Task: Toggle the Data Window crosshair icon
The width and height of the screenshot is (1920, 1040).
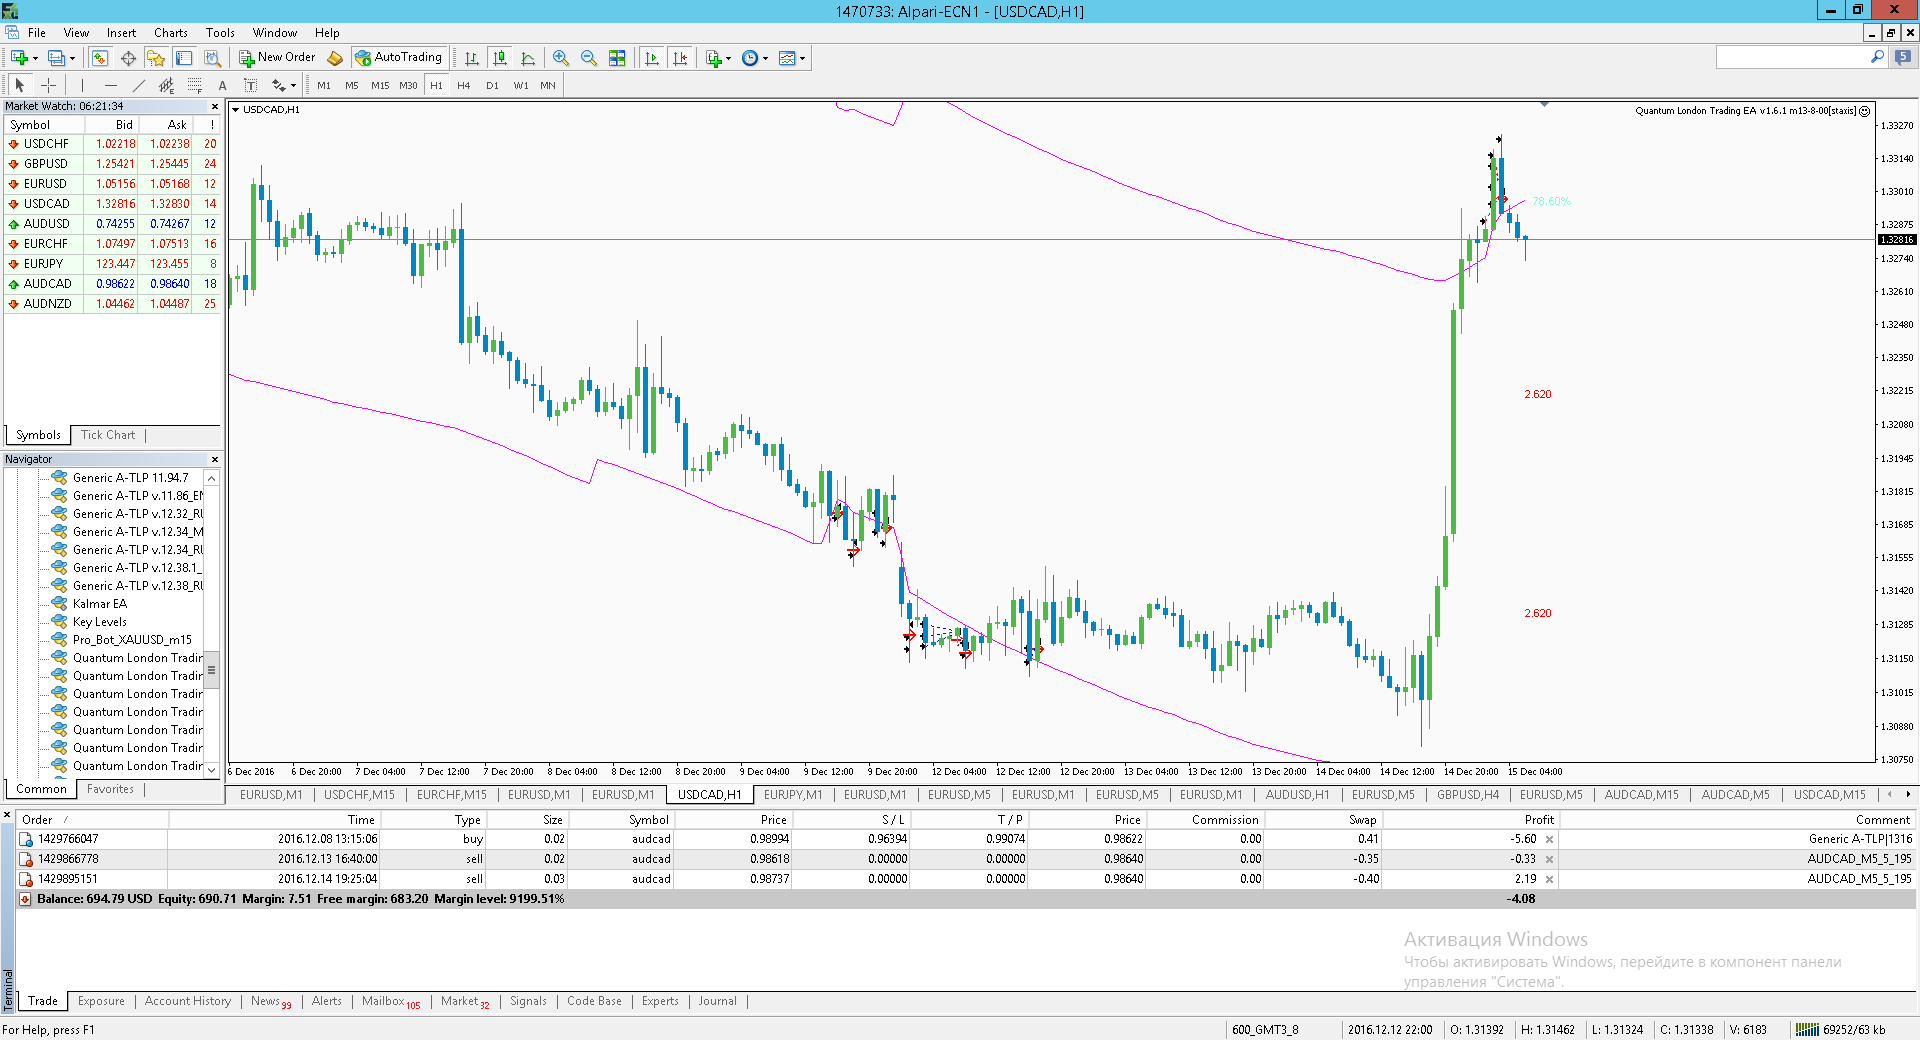Action: tap(128, 58)
